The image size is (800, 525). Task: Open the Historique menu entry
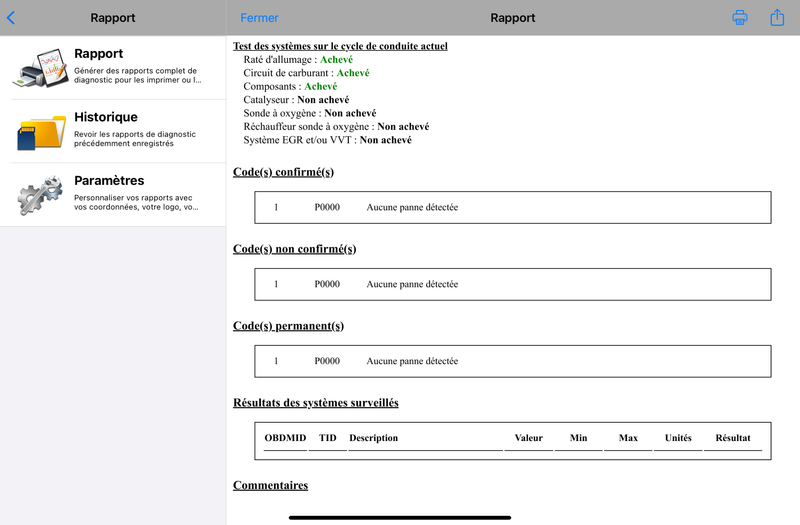point(113,132)
